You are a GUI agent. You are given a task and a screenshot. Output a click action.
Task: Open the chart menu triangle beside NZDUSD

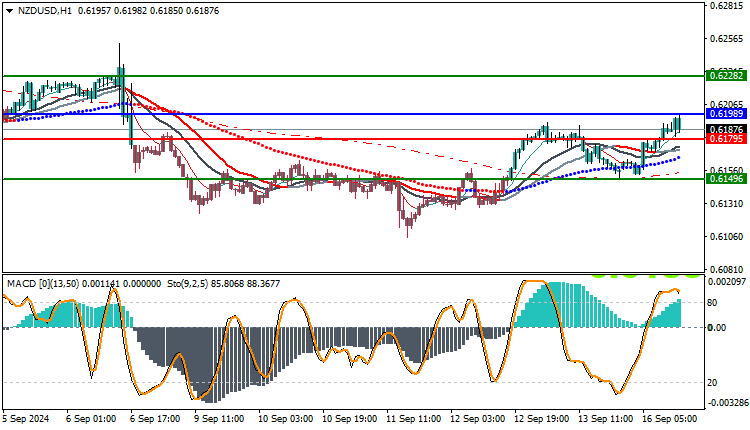[x=9, y=11]
